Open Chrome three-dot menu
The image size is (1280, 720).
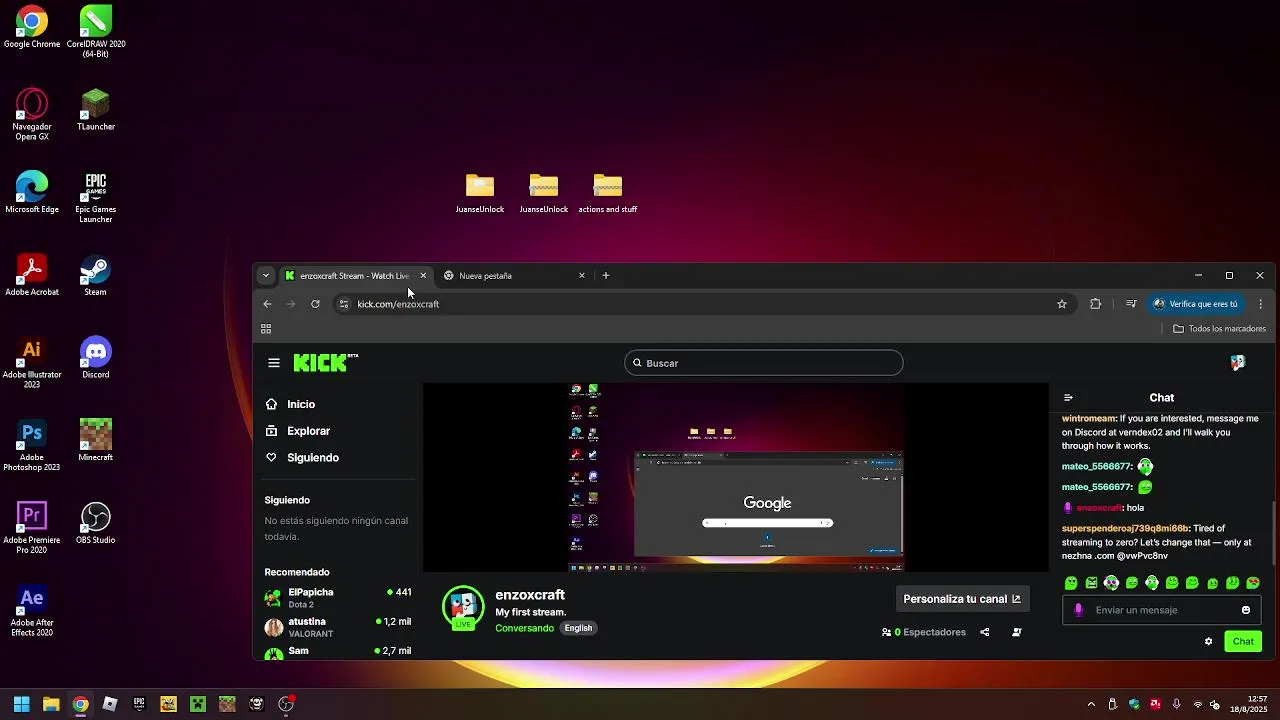[1261, 304]
